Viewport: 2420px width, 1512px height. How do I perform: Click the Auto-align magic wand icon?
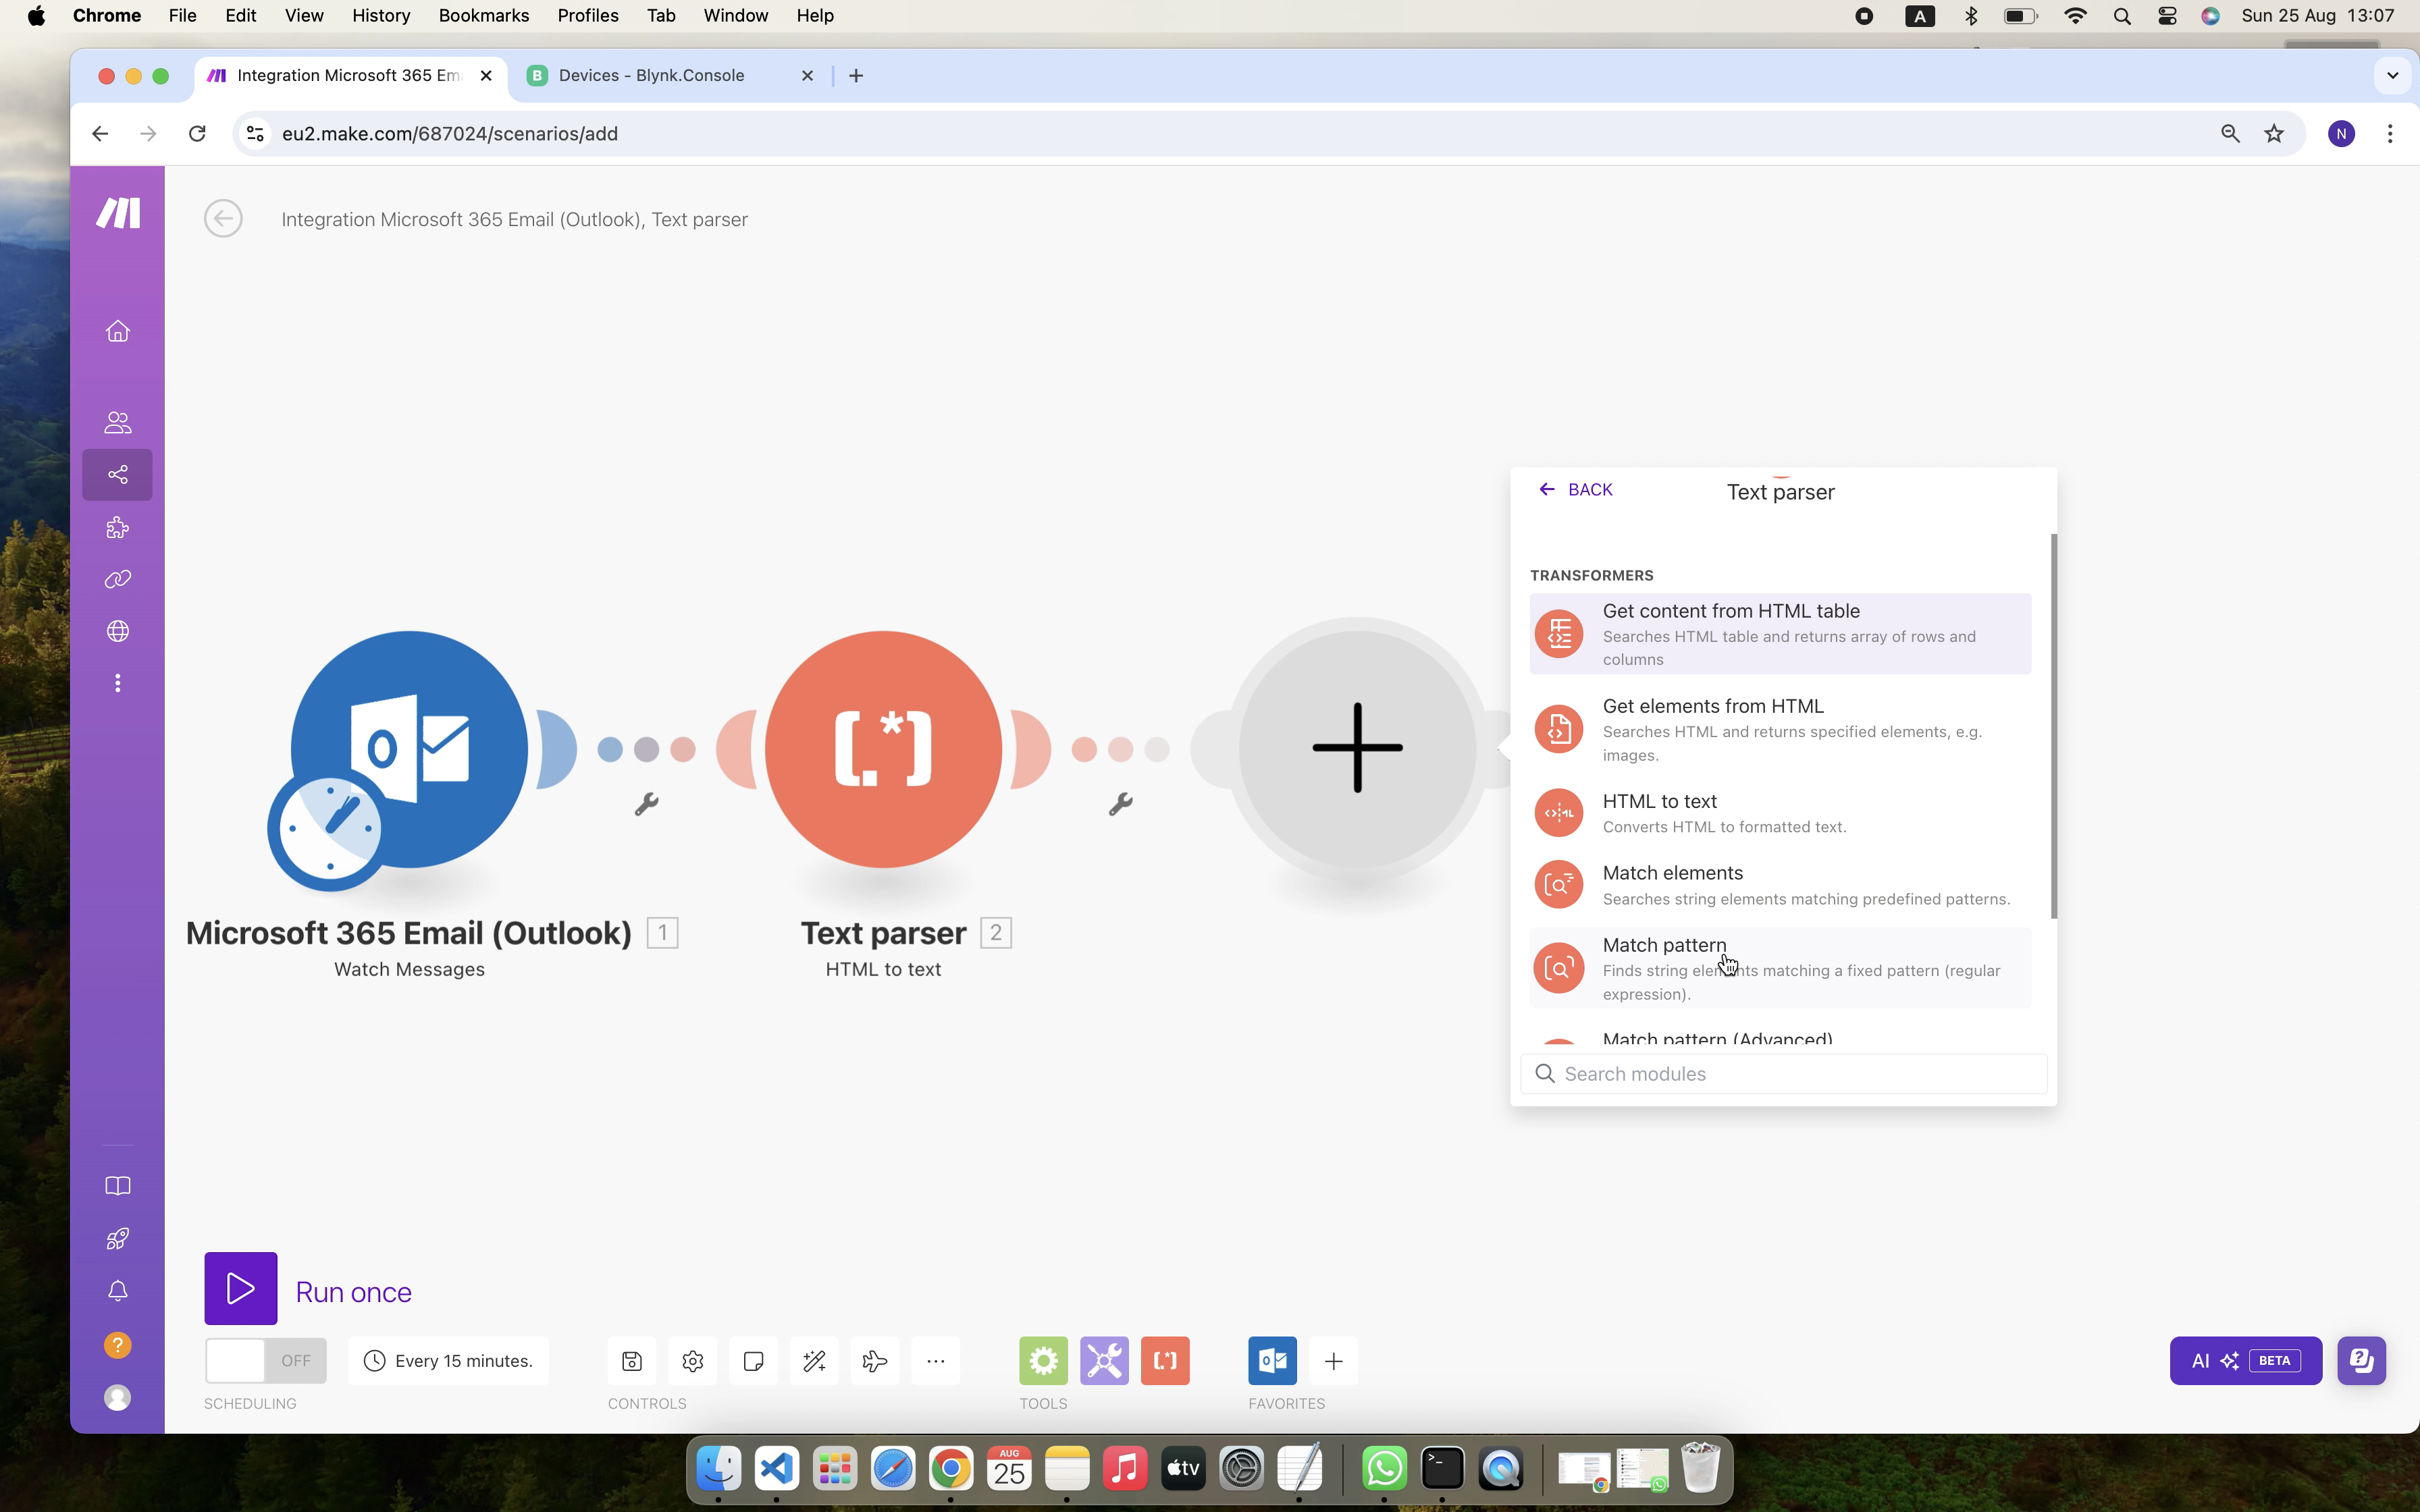click(814, 1360)
